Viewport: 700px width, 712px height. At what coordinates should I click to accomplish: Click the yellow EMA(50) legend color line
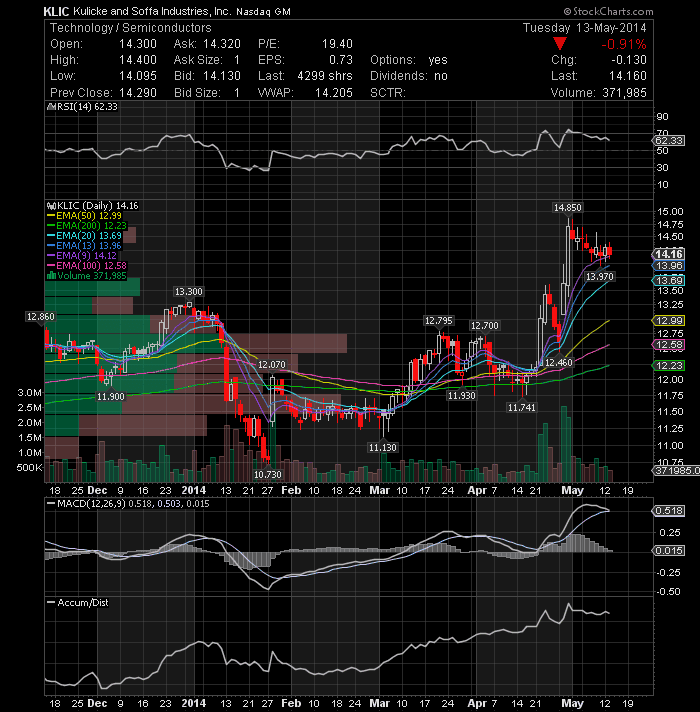click(x=51, y=216)
